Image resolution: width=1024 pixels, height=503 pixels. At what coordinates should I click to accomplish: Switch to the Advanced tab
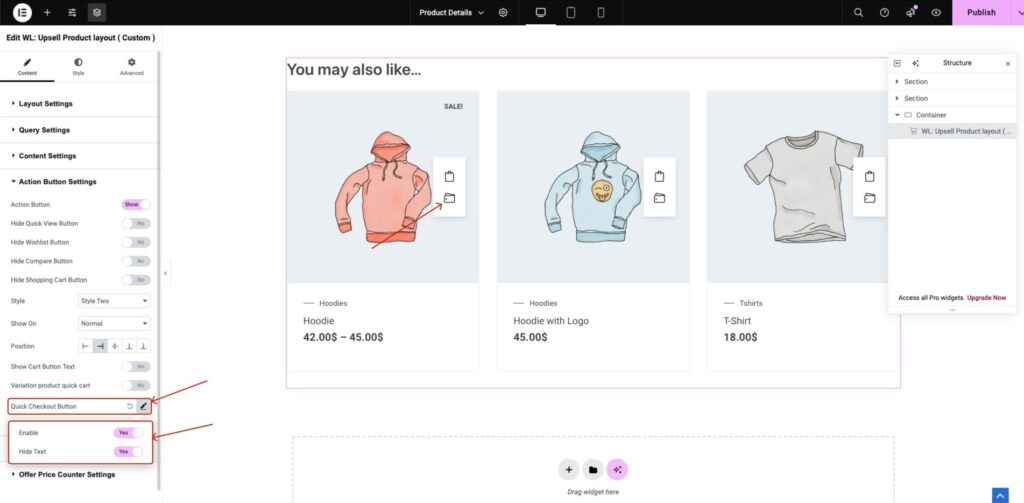click(131, 67)
